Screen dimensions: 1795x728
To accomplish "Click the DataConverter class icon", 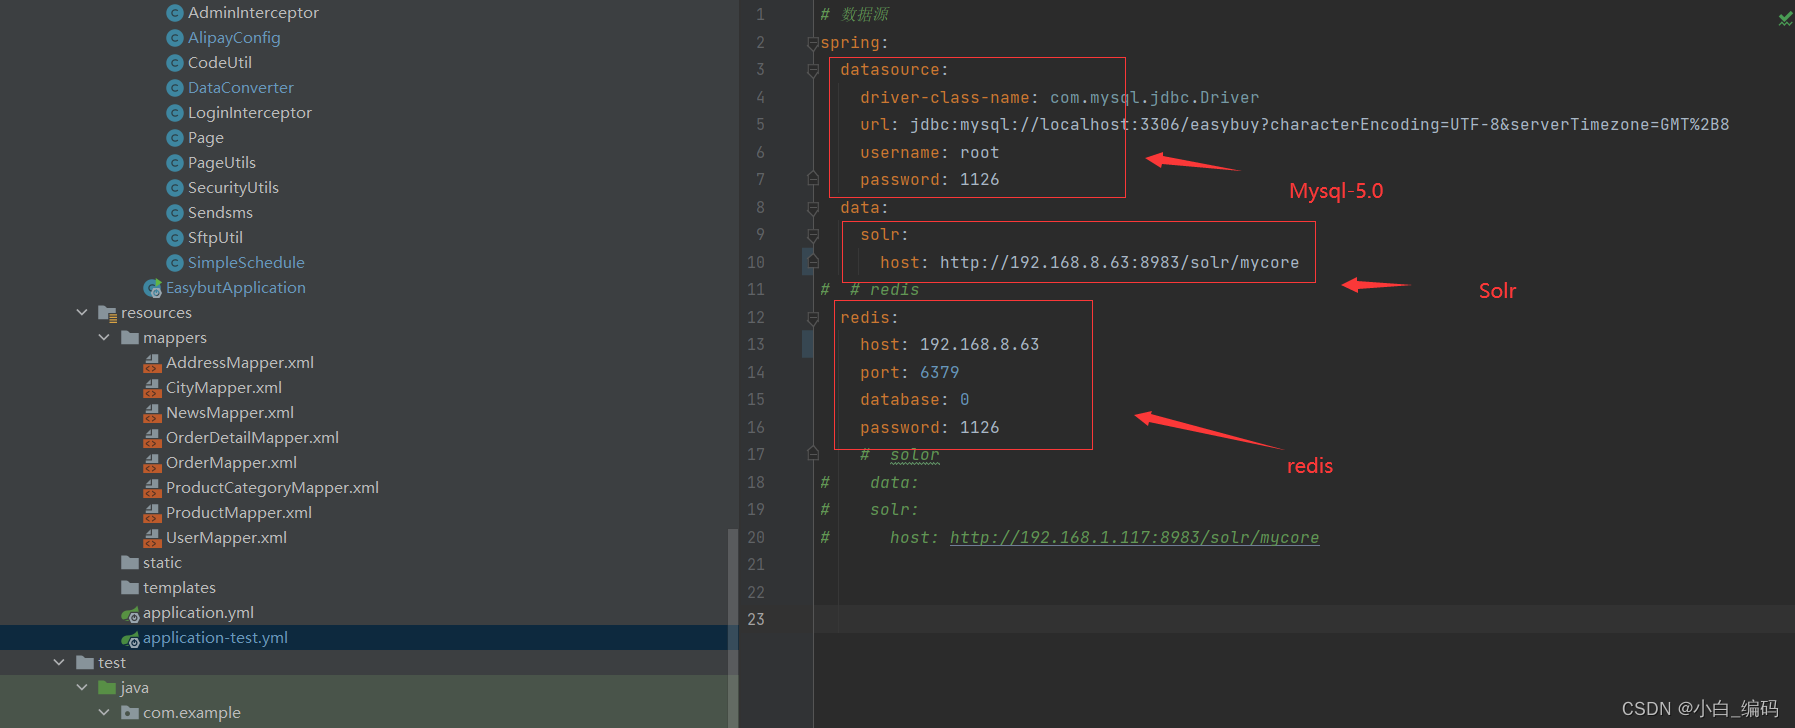I will 175,88.
